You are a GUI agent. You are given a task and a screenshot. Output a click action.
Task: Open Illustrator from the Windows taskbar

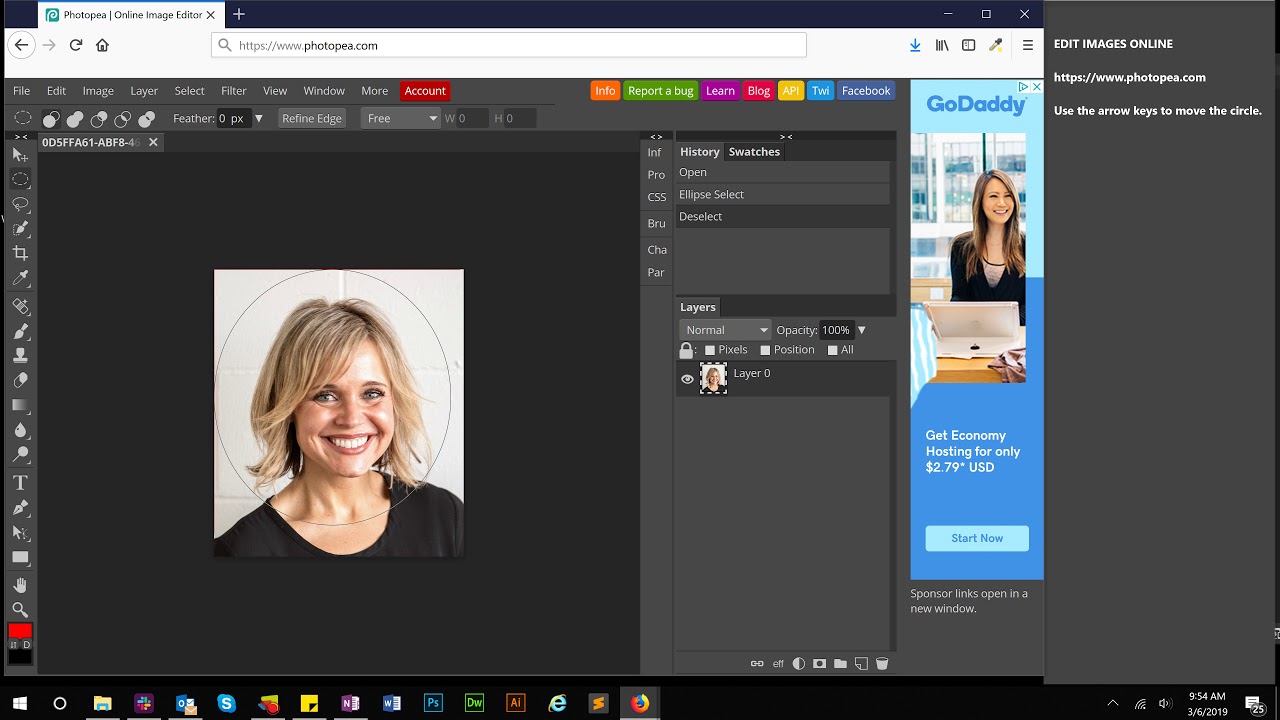pos(516,703)
